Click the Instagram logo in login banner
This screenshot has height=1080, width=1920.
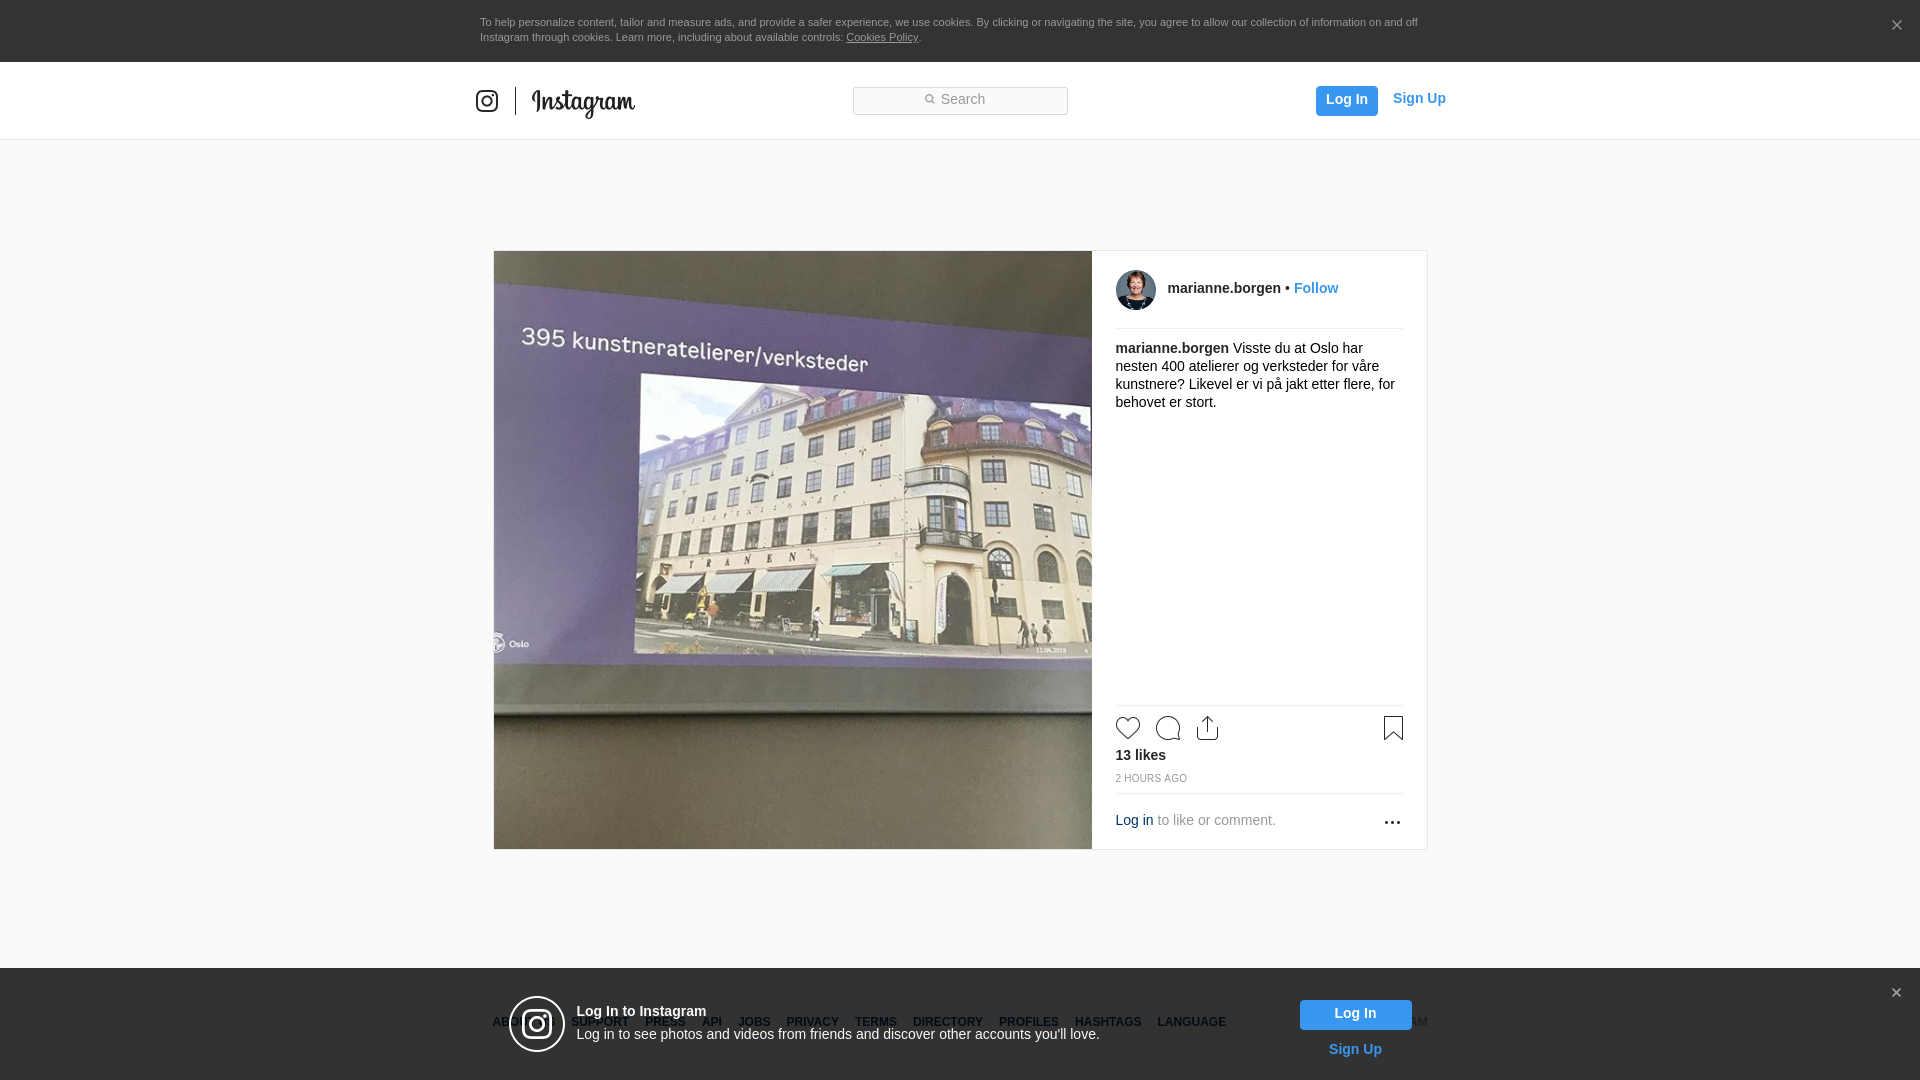(x=537, y=1024)
